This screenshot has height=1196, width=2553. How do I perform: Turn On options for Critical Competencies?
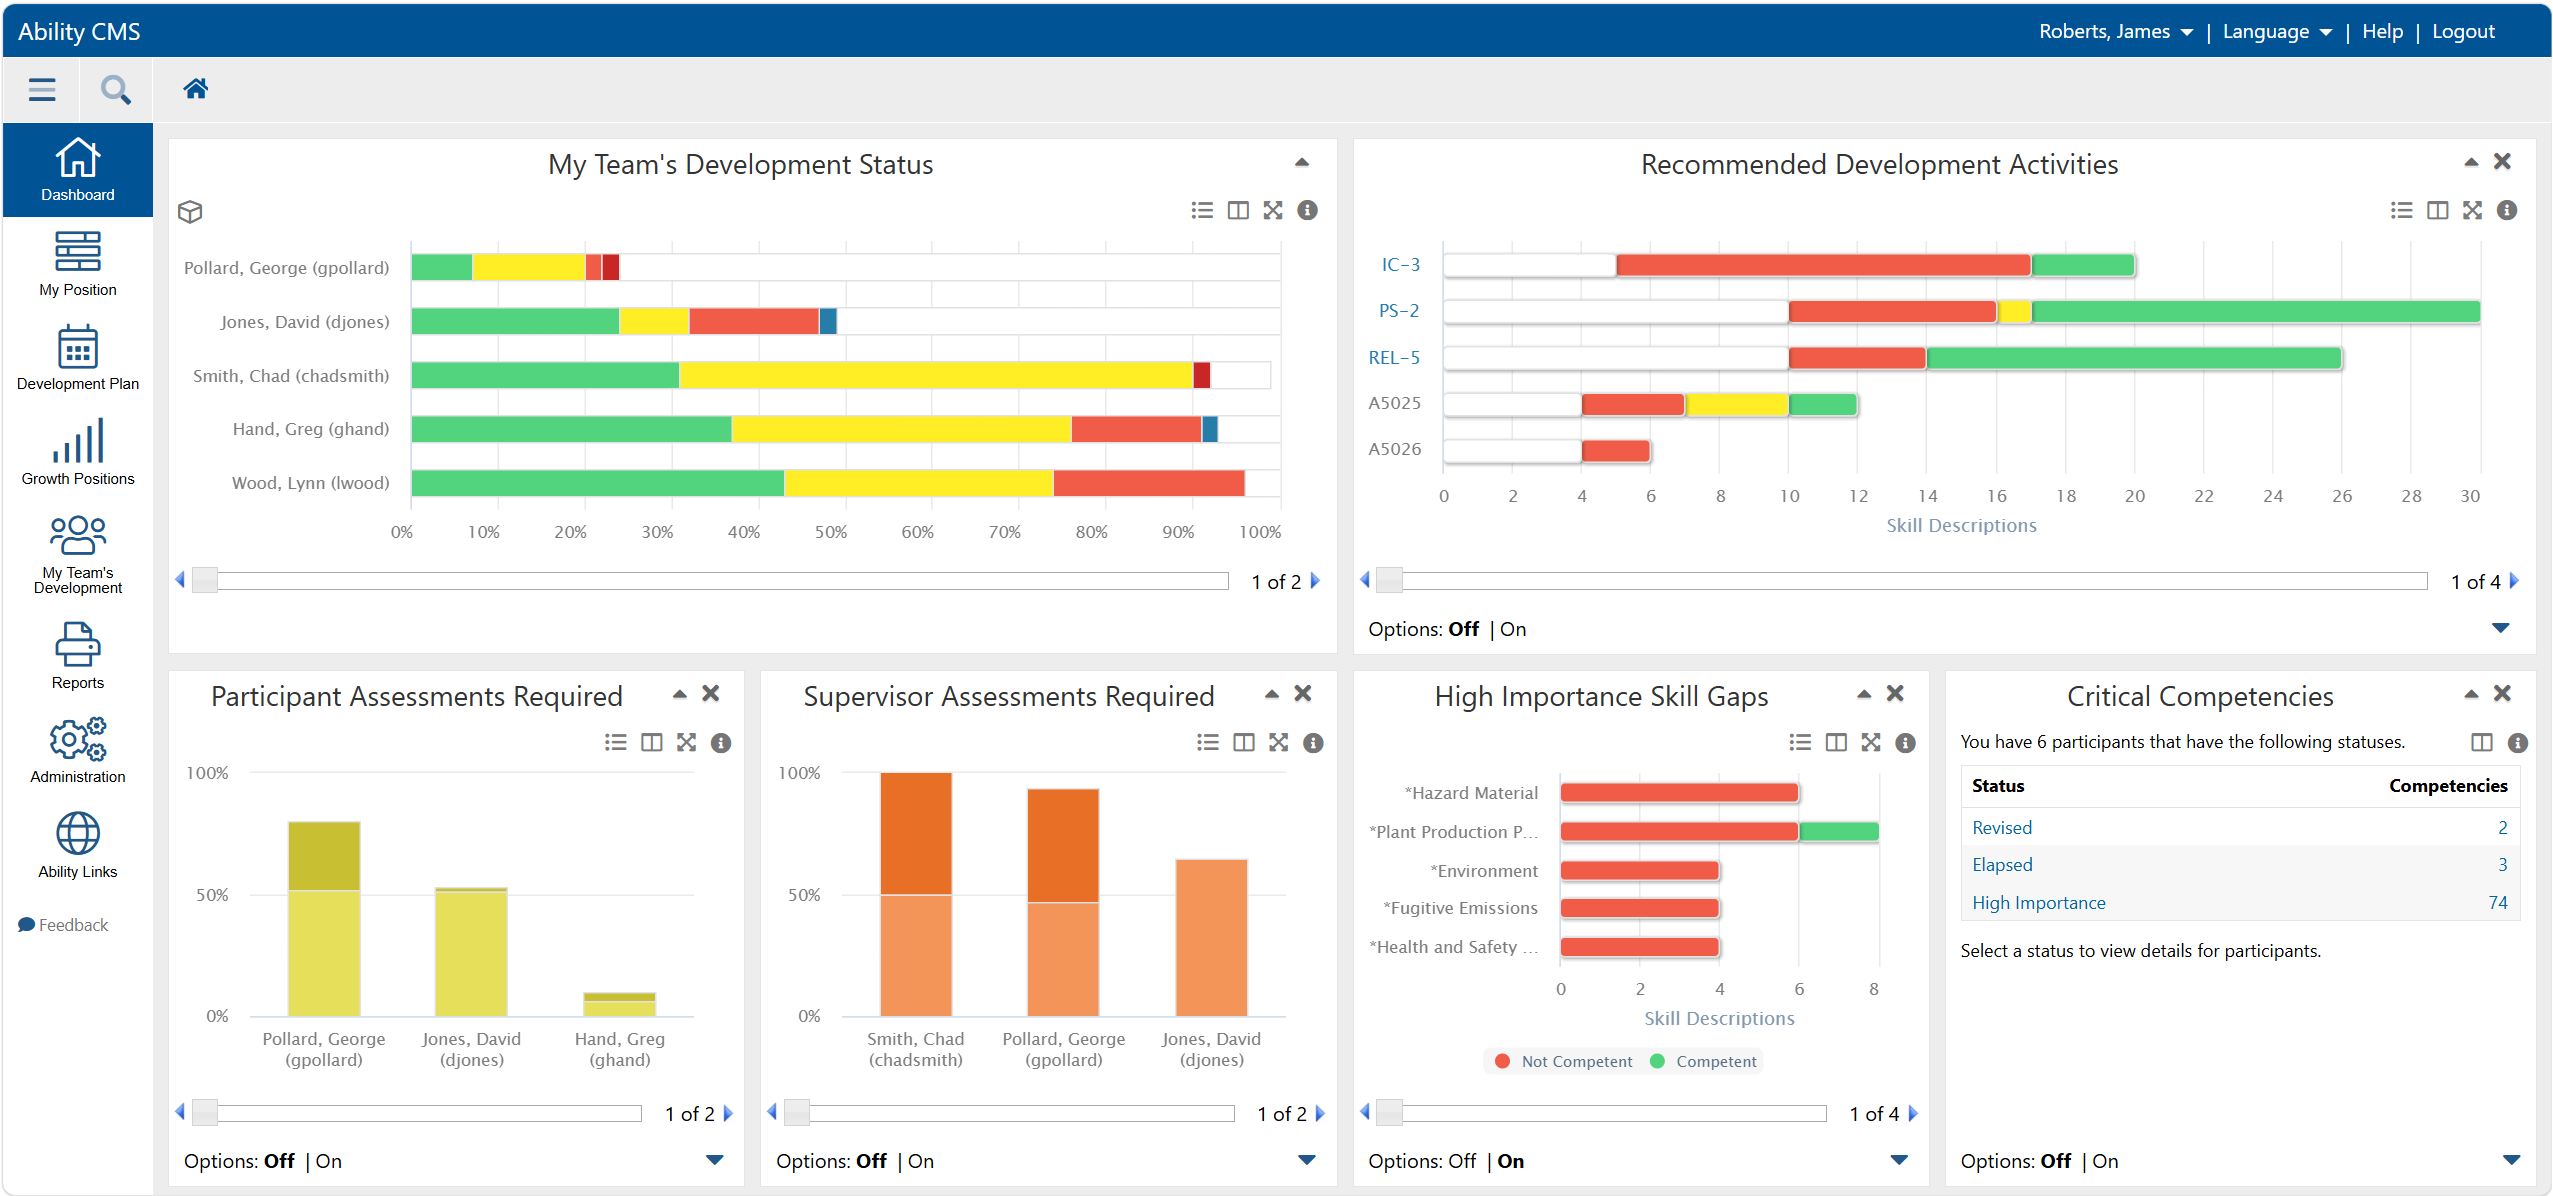(2106, 1161)
